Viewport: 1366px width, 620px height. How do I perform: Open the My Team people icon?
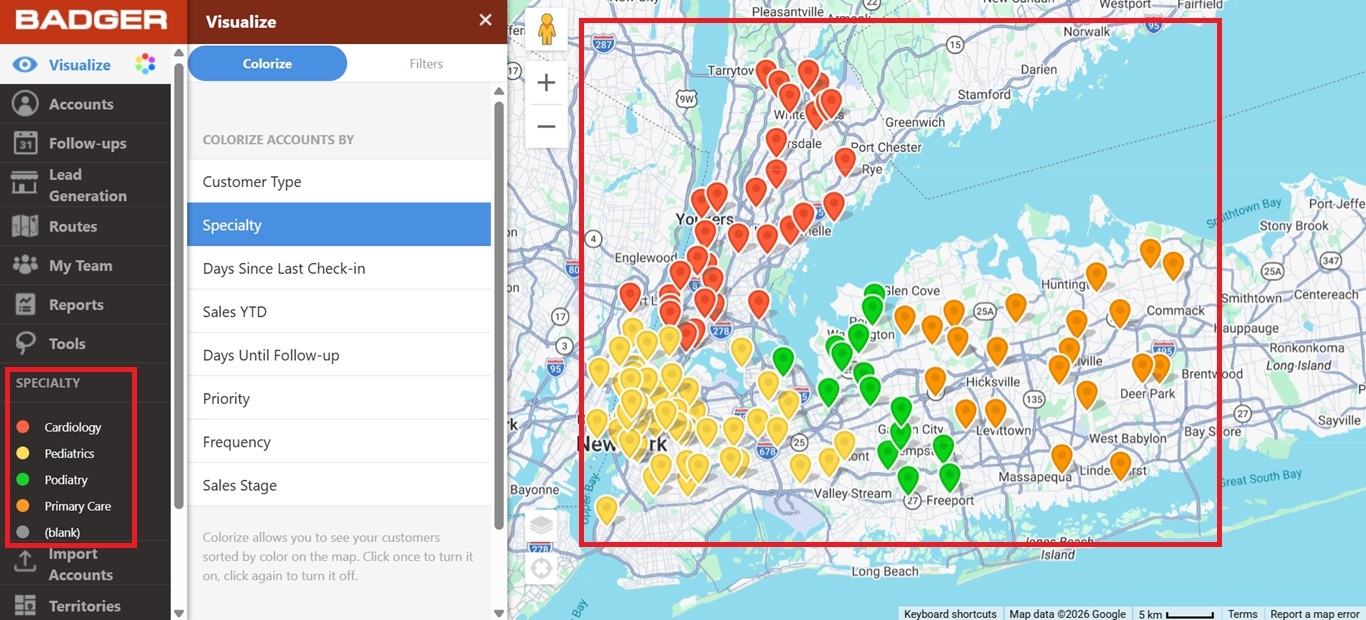pos(25,265)
